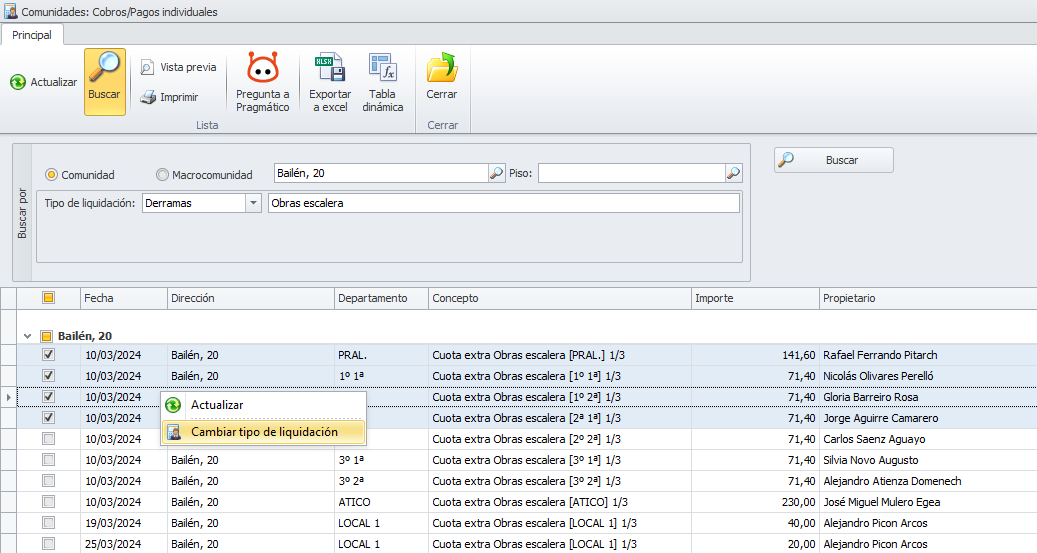This screenshot has width=1037, height=553.
Task: Uncheck the Rafael Ferrando Pitarch row checkbox
Action: (48, 355)
